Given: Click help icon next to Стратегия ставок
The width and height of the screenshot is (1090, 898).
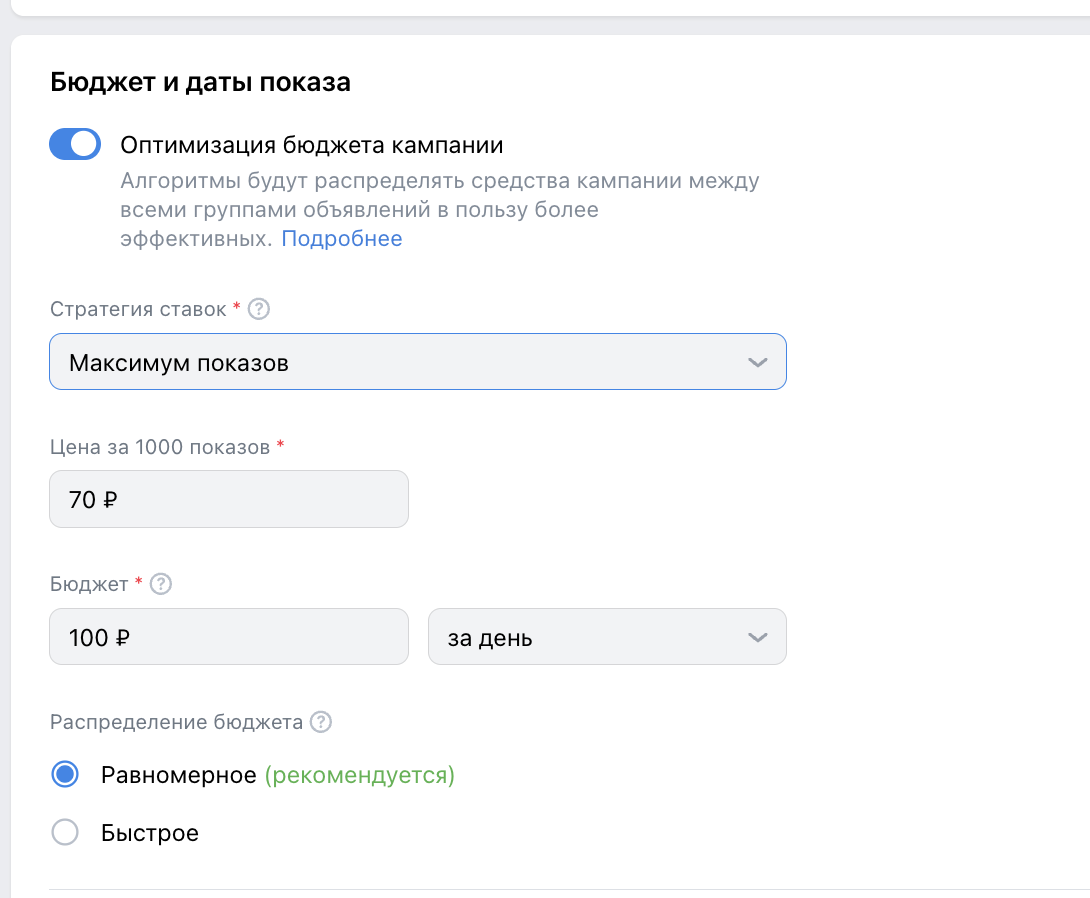Looking at the screenshot, I should 259,309.
